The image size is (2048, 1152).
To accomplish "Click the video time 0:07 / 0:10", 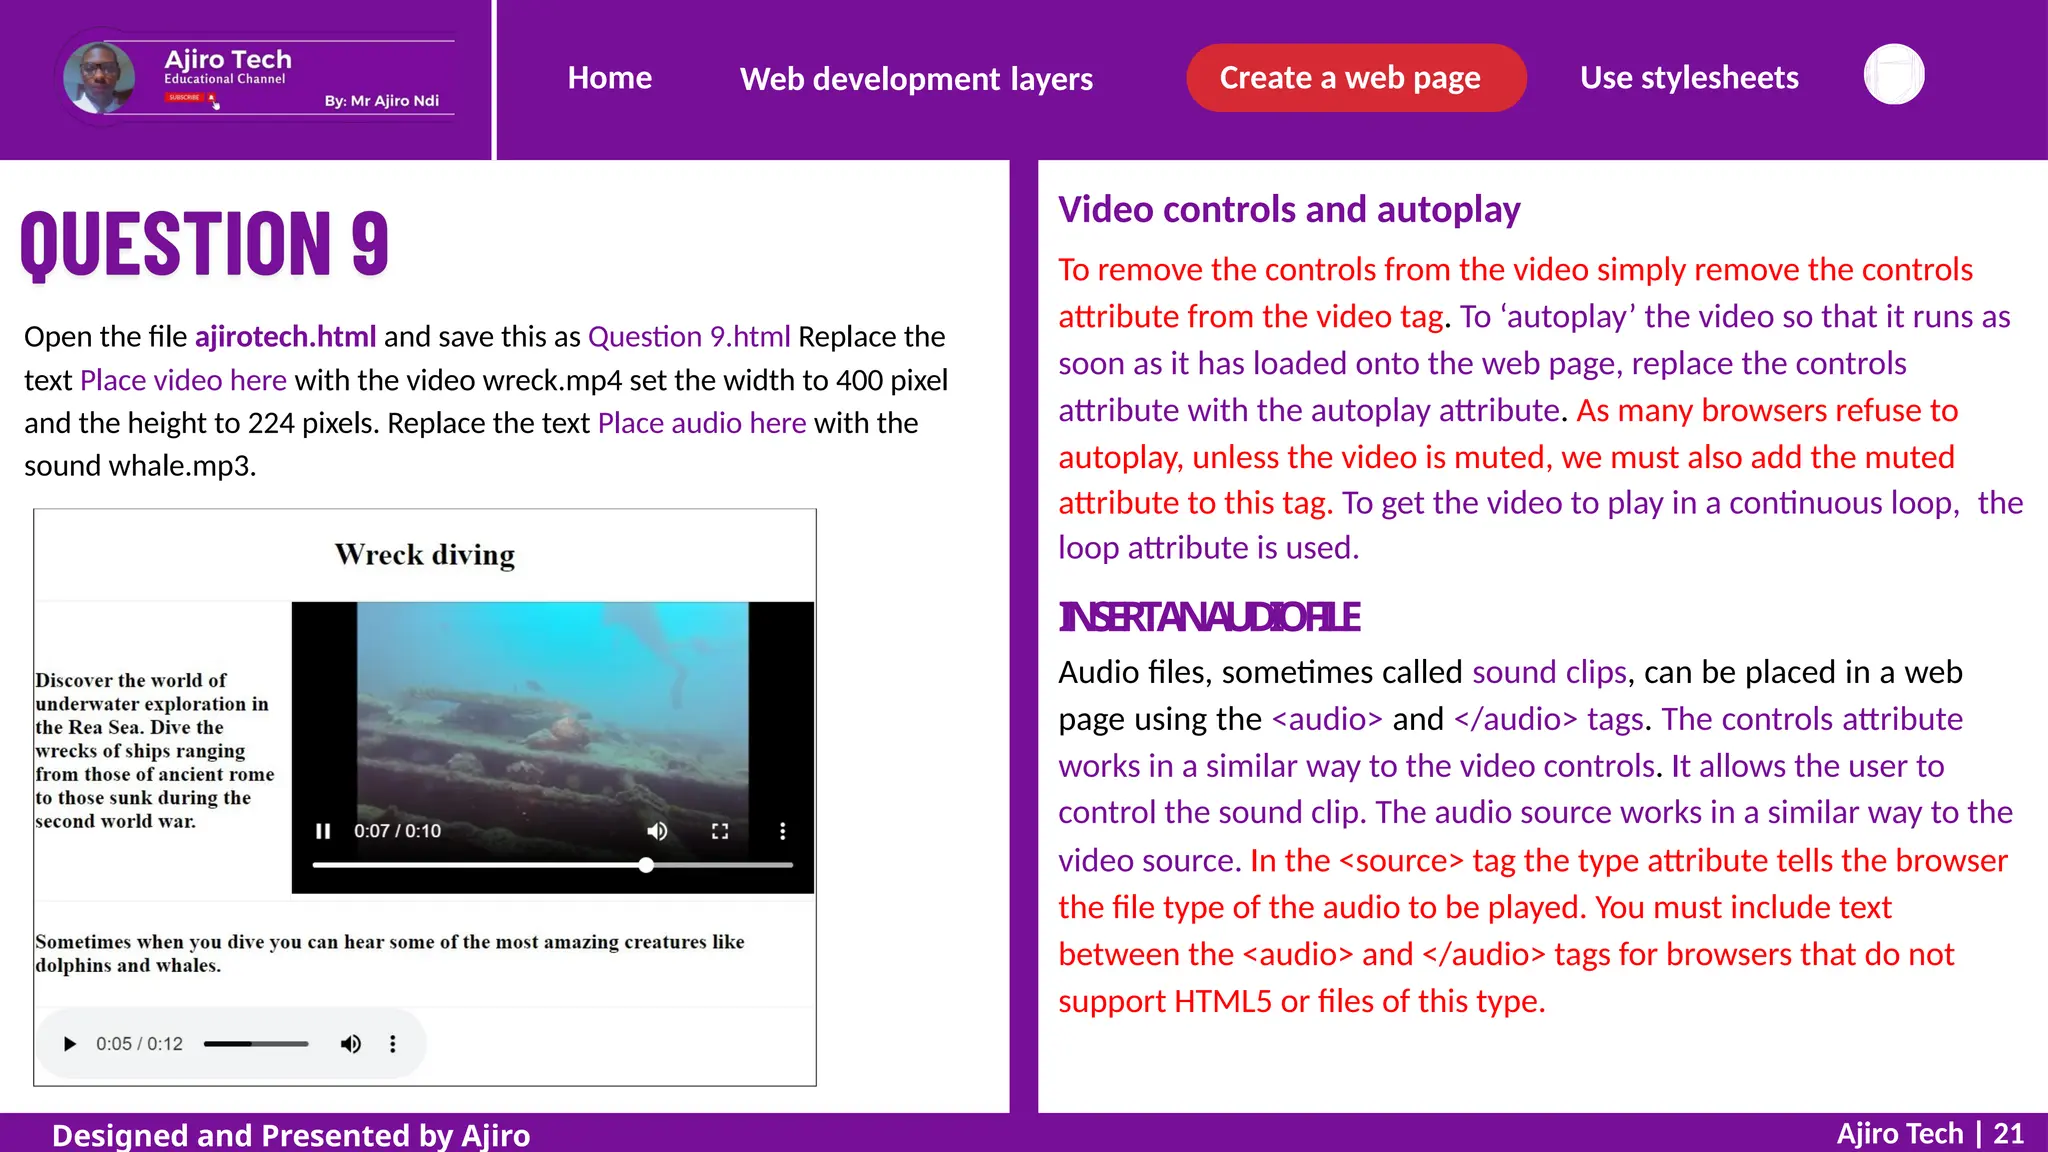I will 397,831.
